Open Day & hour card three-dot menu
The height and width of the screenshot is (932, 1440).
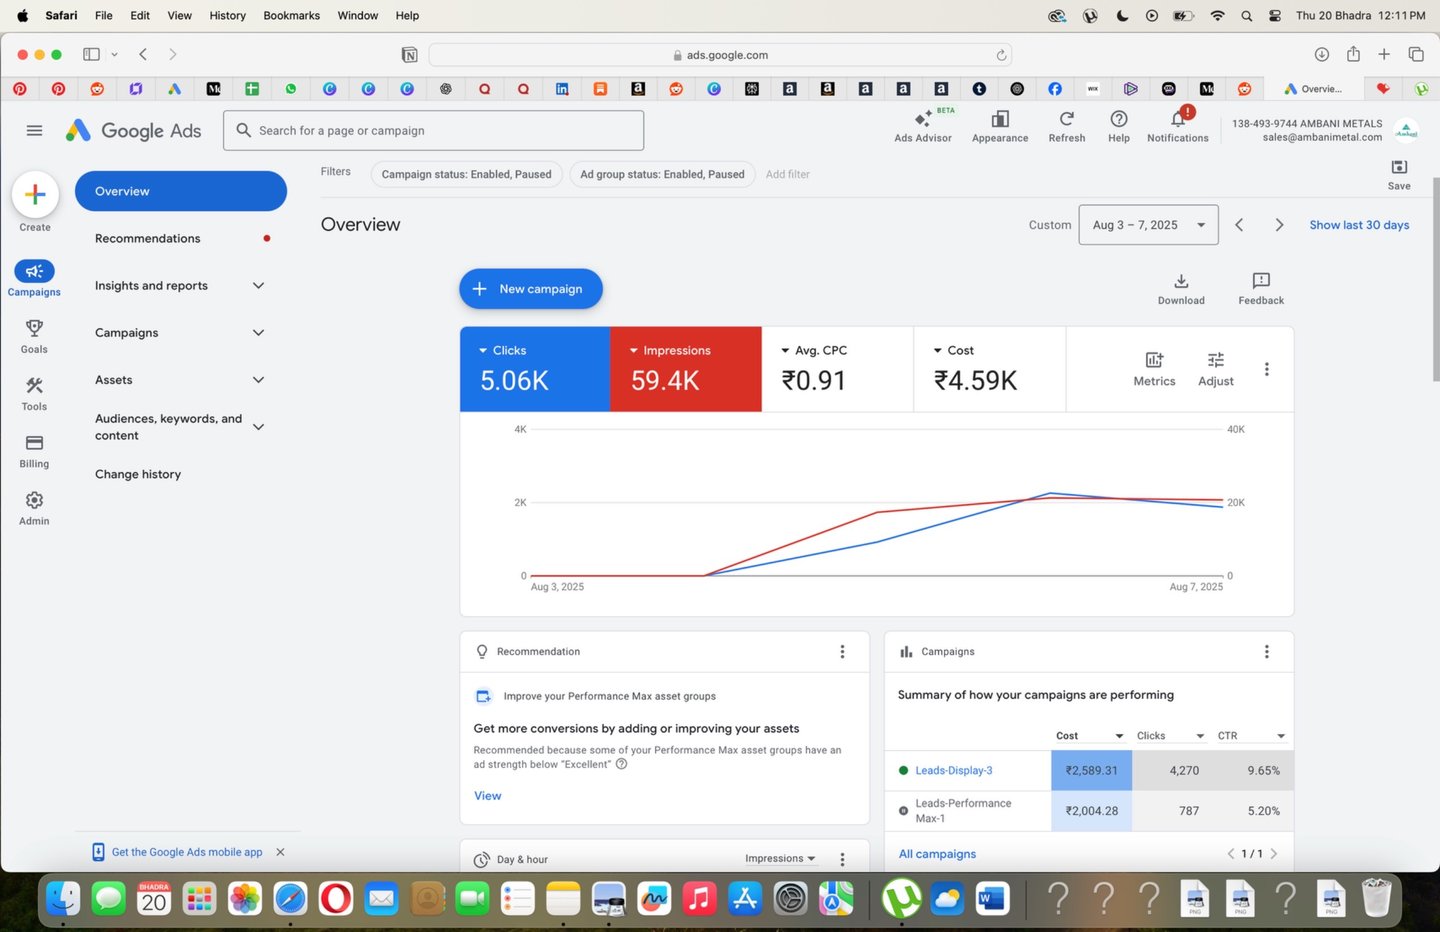click(x=842, y=859)
